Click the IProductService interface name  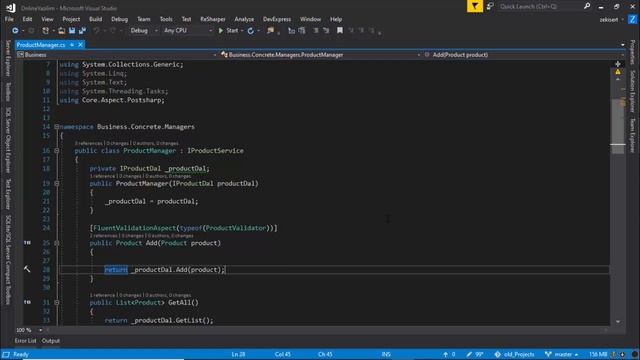click(x=216, y=151)
